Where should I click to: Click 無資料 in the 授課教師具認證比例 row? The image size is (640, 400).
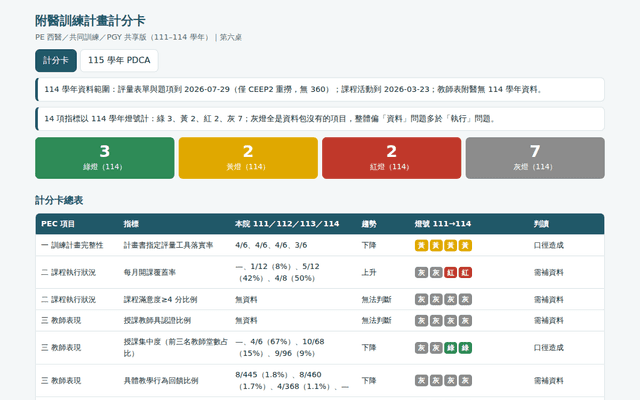point(246,320)
